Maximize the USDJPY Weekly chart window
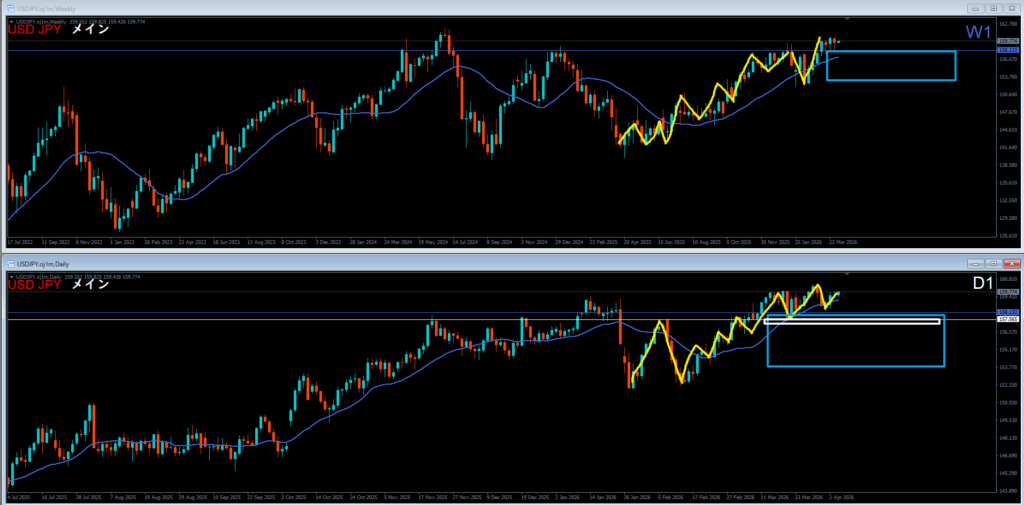Screen dimensions: 1024x505 coord(995,8)
